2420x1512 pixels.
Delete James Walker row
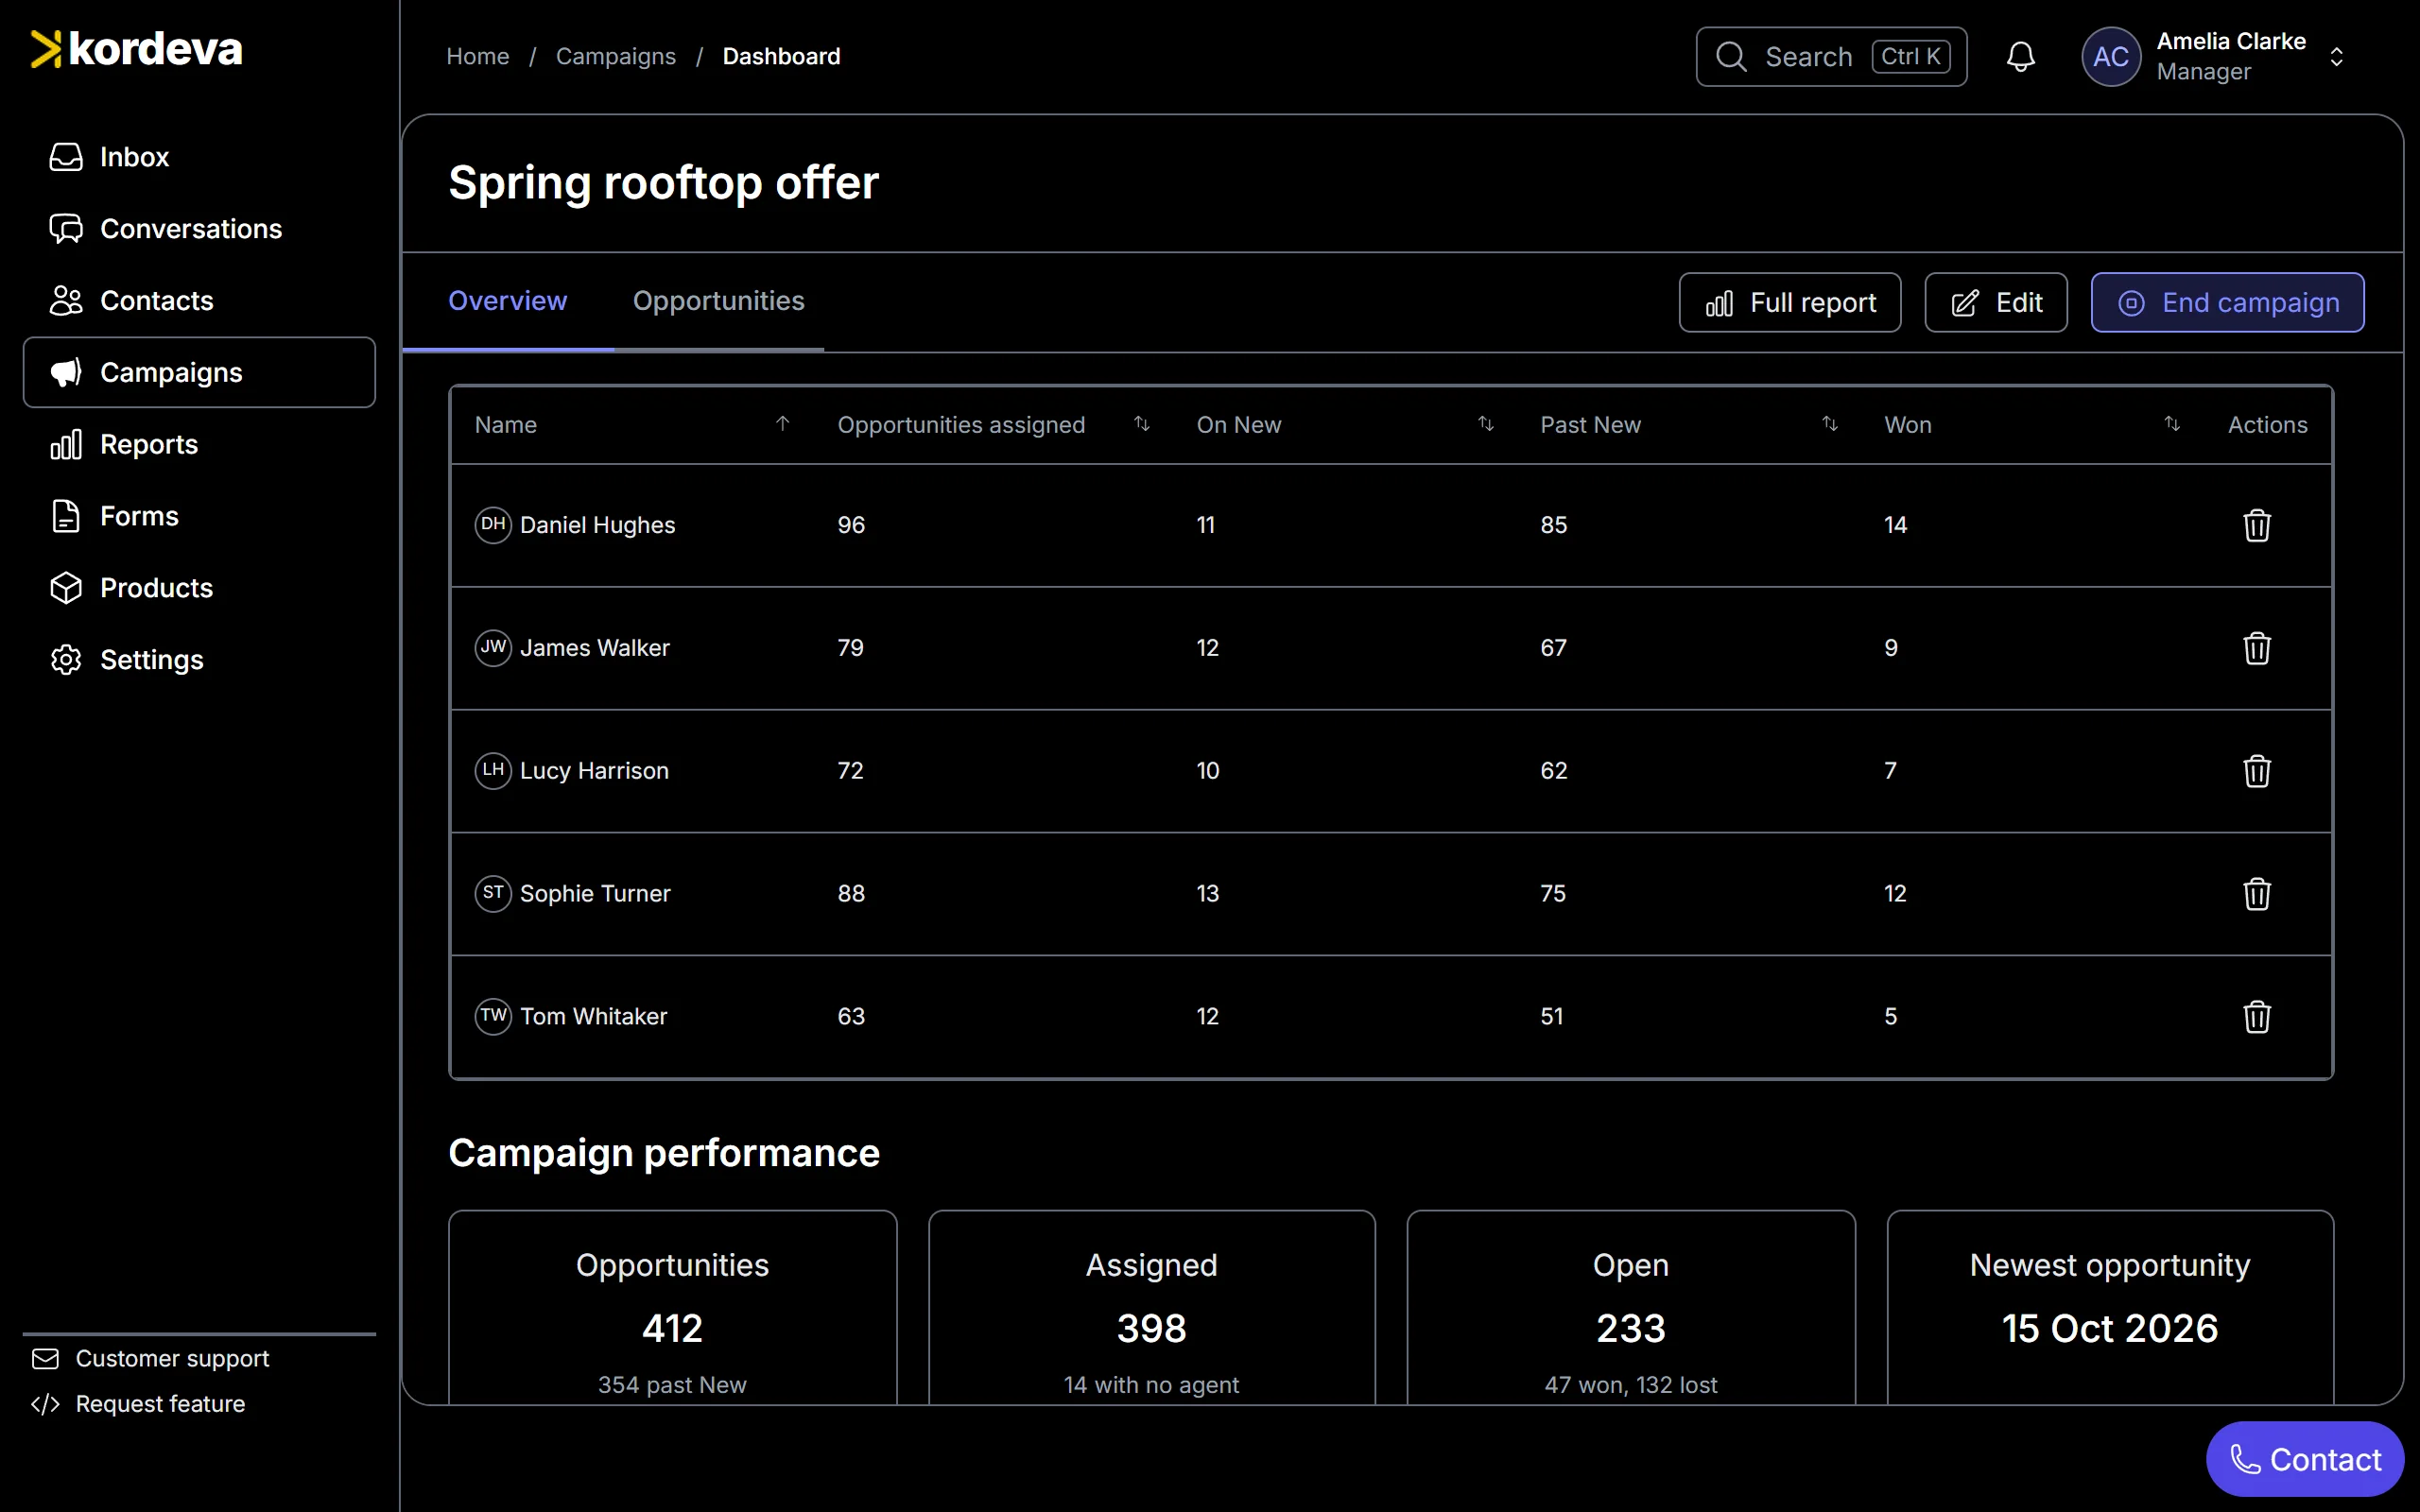pos(2256,648)
